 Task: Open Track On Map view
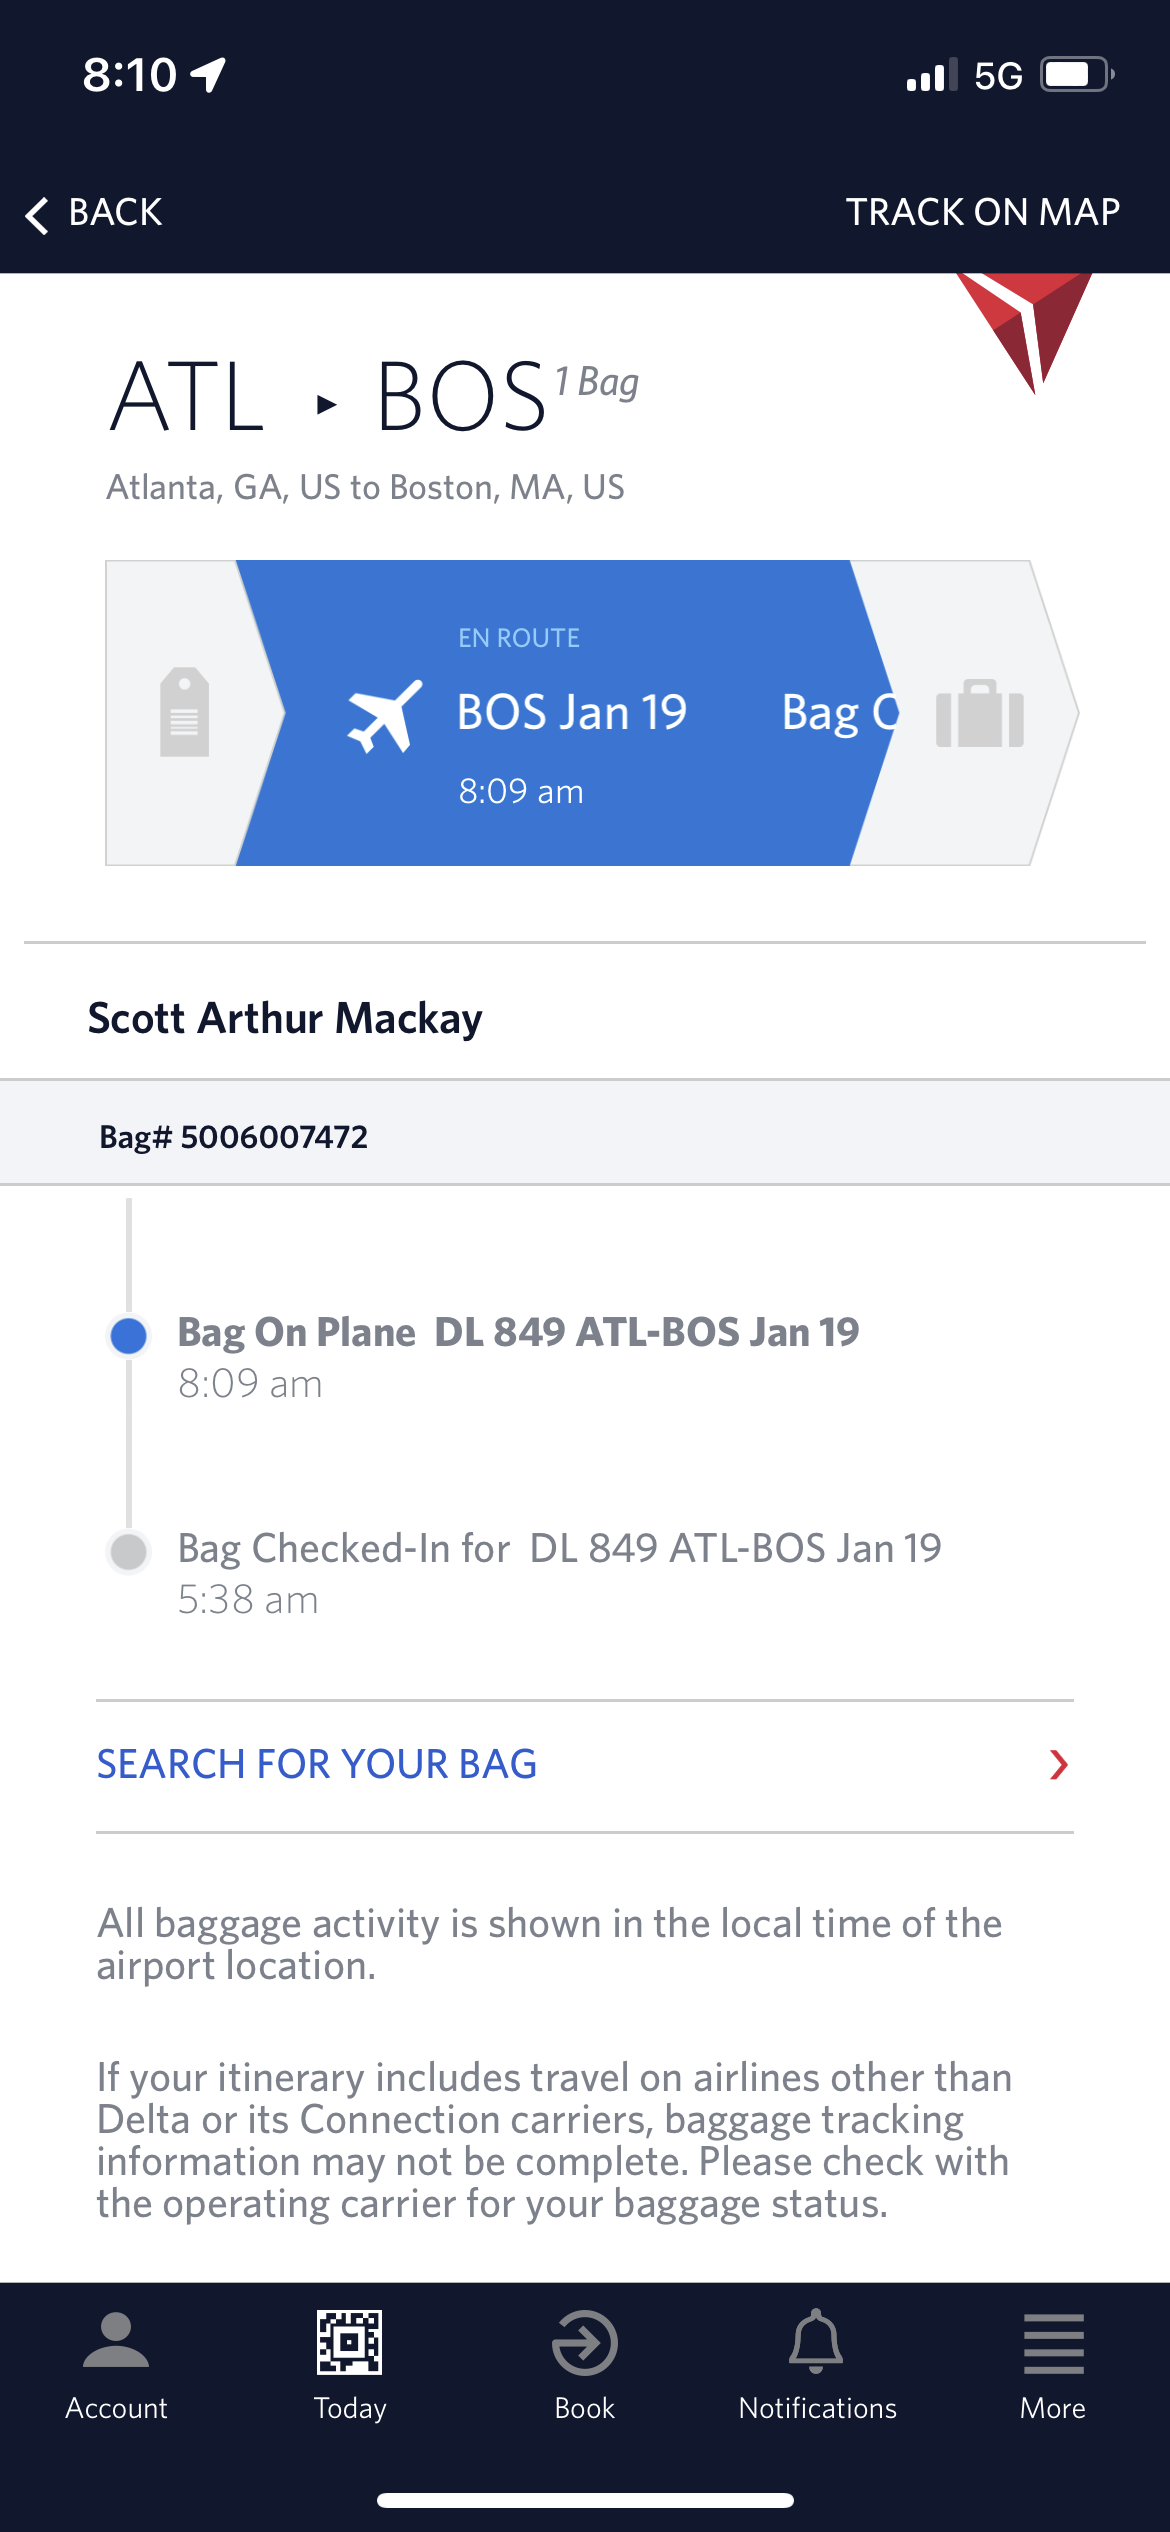pyautogui.click(x=982, y=212)
